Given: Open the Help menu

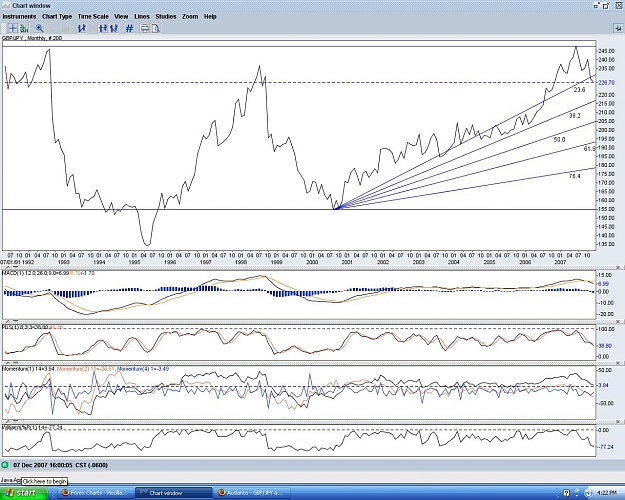Looking at the screenshot, I should [x=210, y=16].
